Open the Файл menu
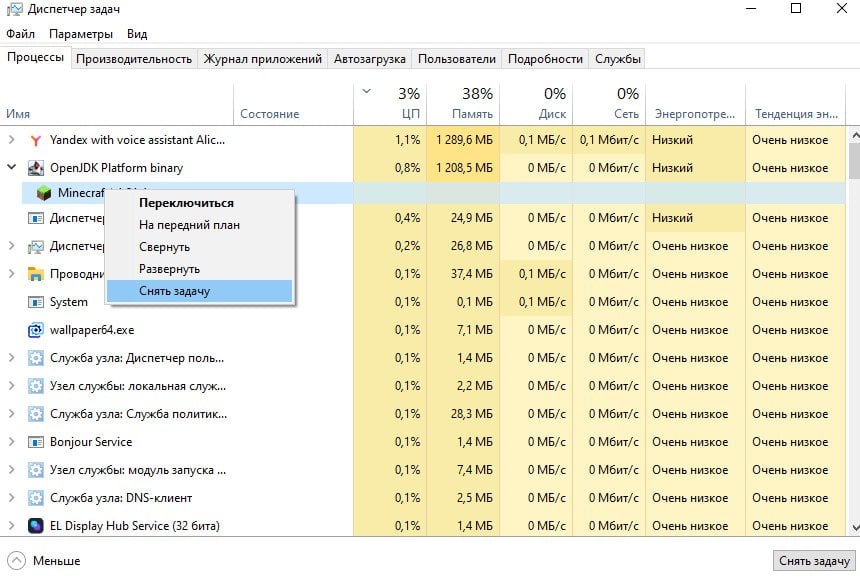This screenshot has height=578, width=860. point(20,34)
